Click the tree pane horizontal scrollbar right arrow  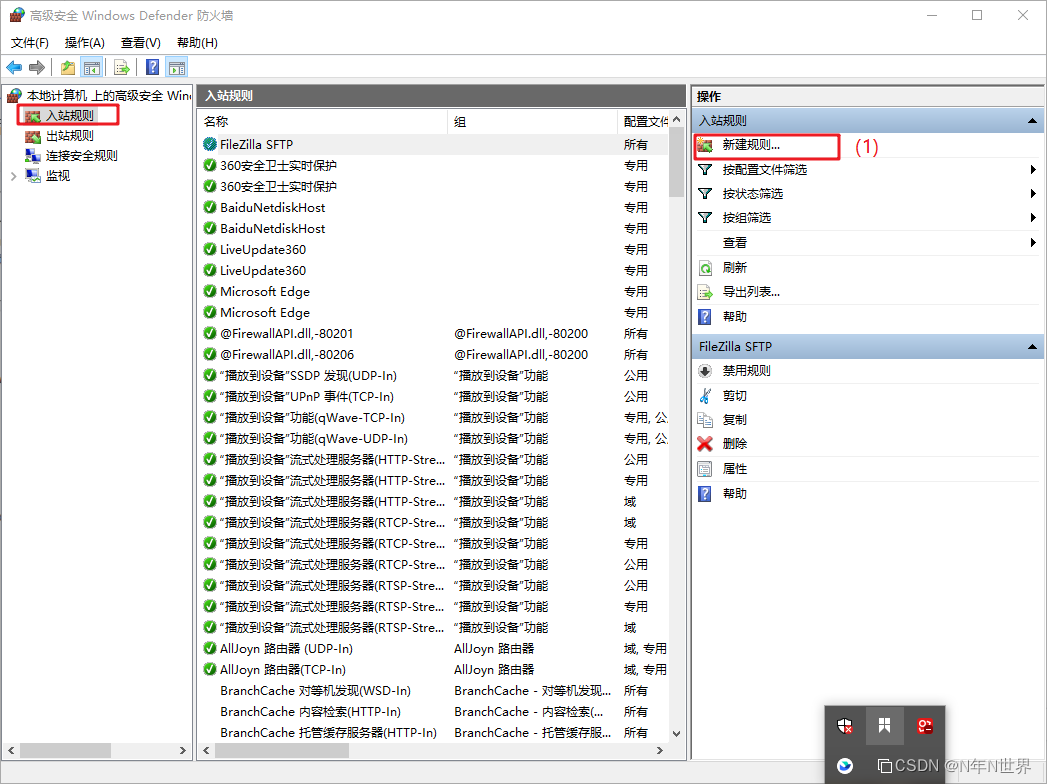click(183, 751)
